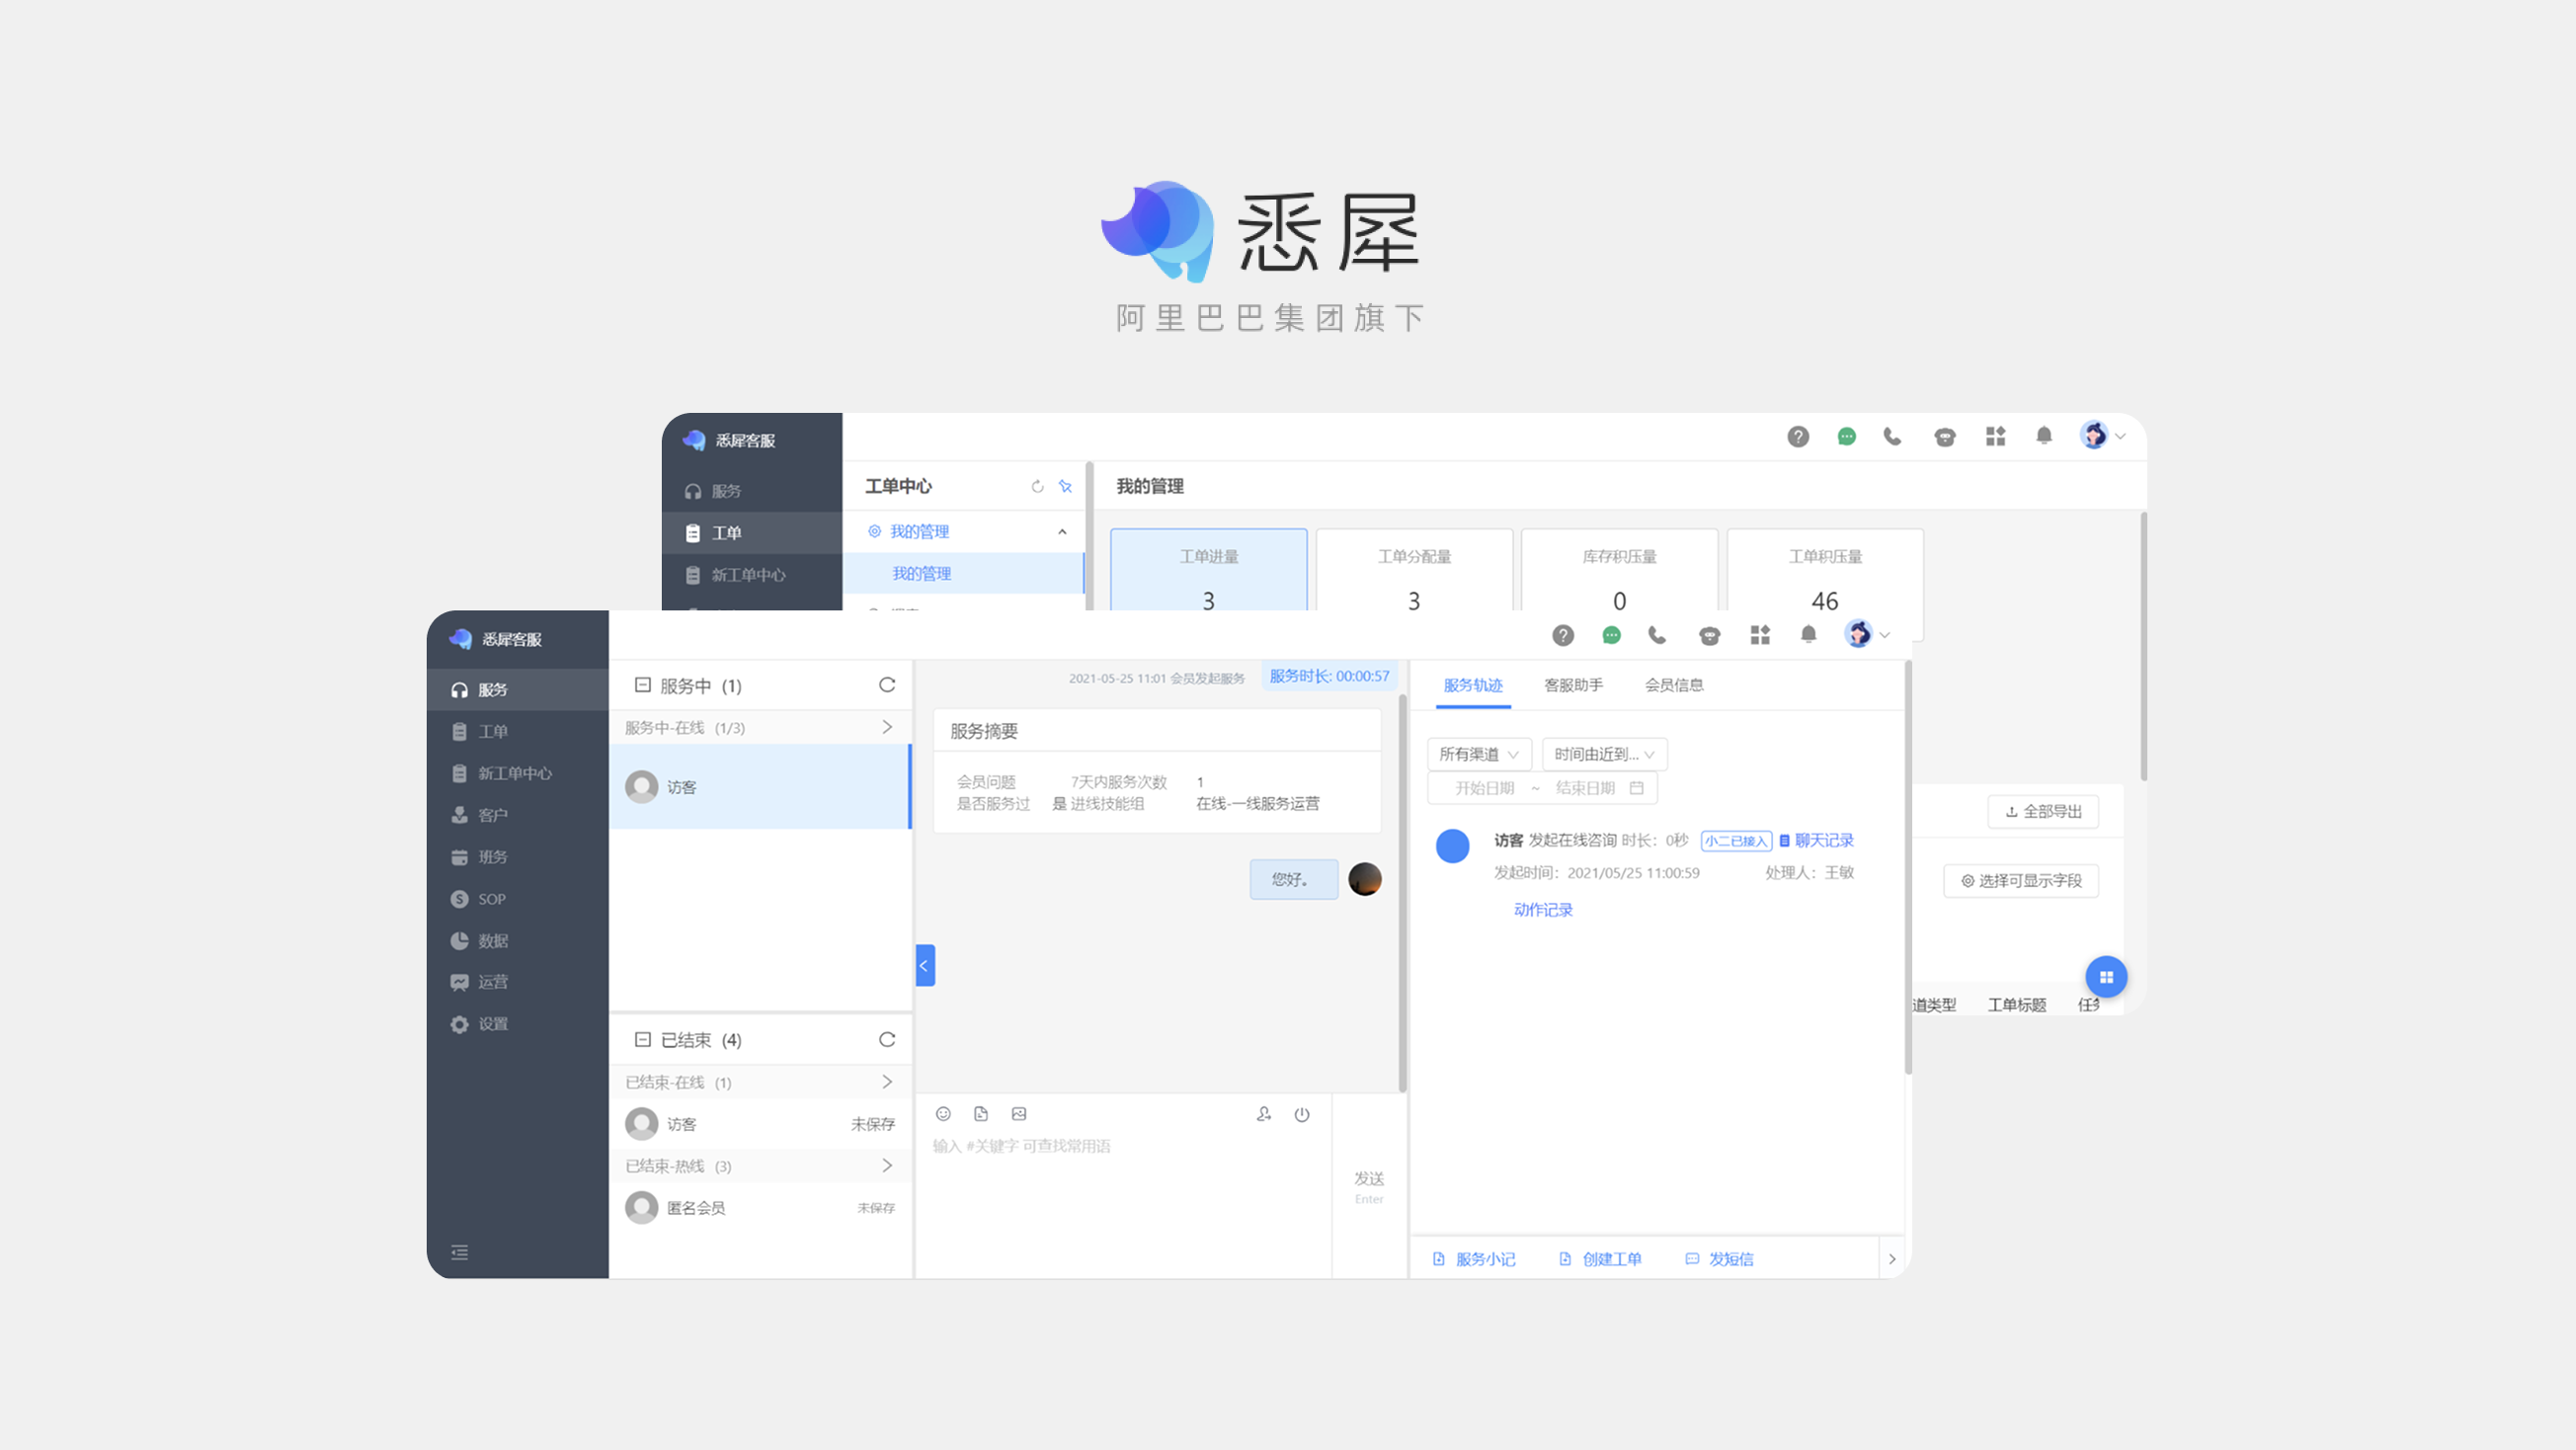
Task: Show more actions with the bottom-bar arrow
Action: (1892, 1259)
